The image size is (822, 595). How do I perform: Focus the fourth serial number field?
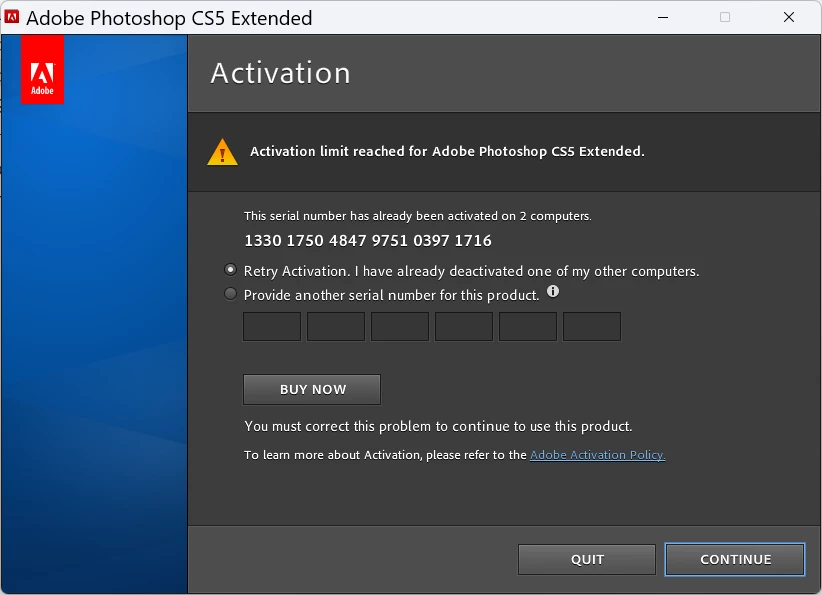coord(464,327)
